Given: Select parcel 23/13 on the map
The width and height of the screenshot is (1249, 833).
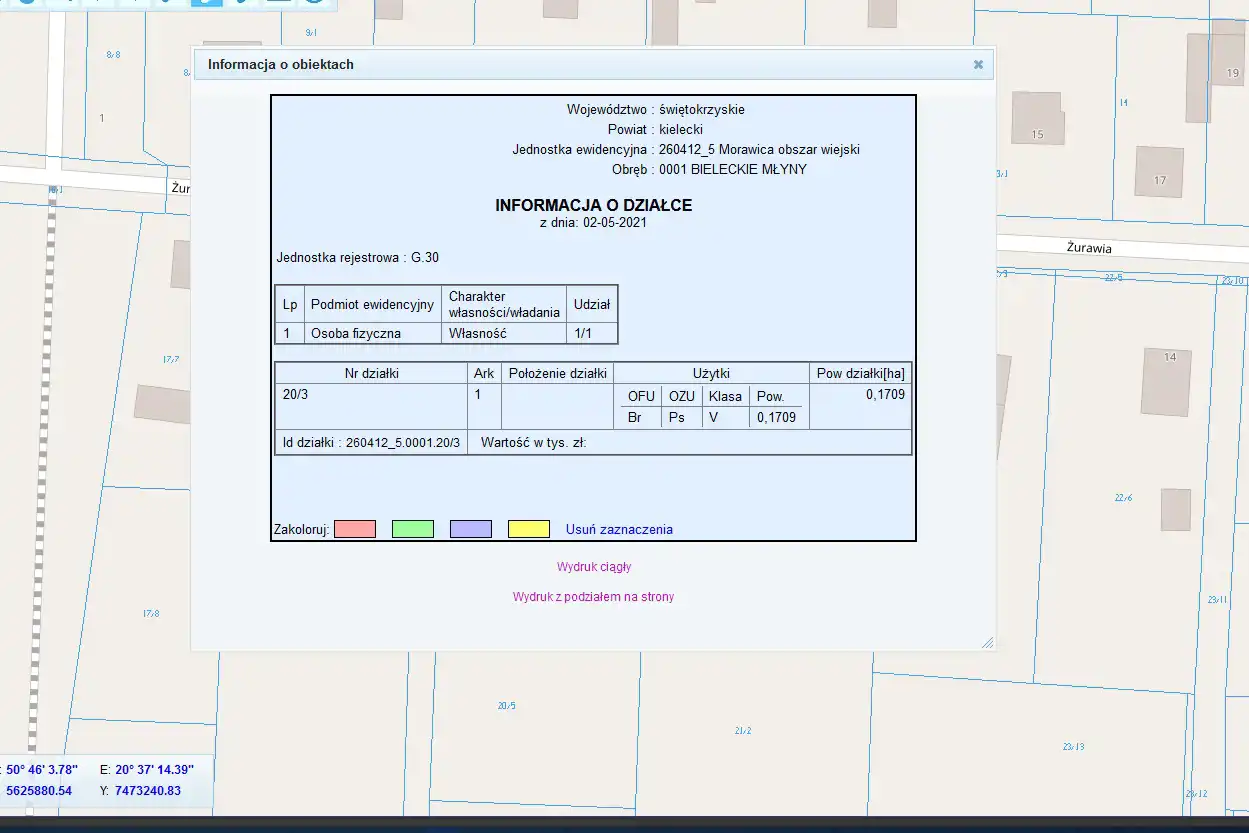Looking at the screenshot, I should click(x=1073, y=747).
